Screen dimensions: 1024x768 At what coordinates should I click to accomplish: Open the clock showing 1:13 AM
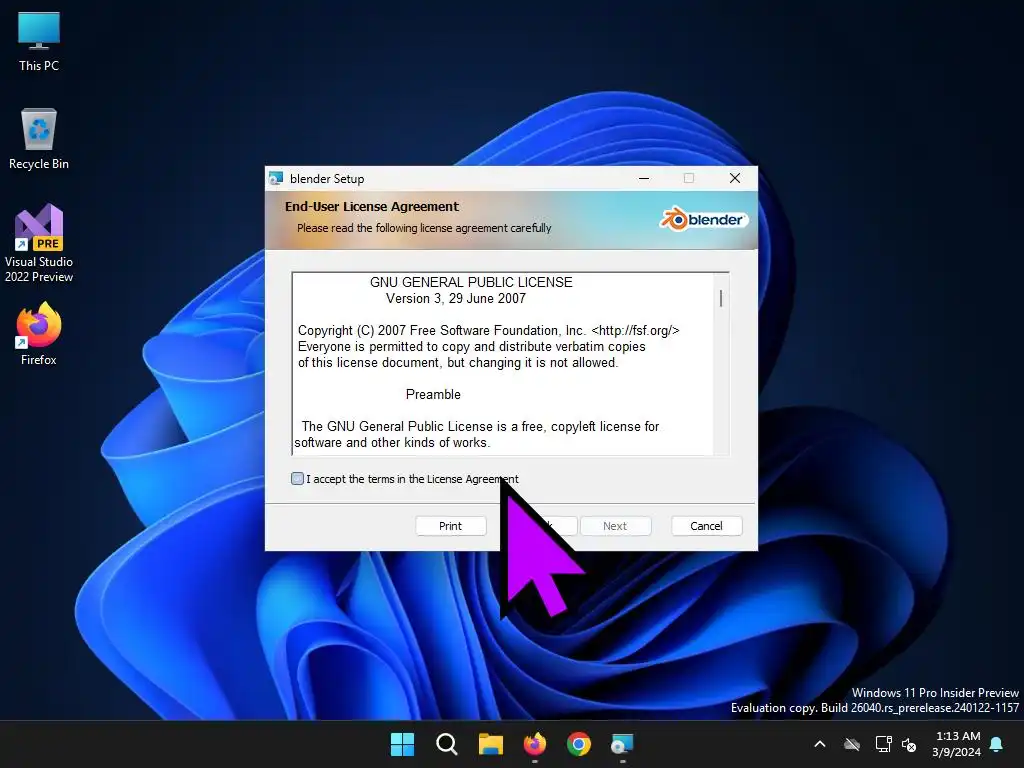tap(957, 744)
